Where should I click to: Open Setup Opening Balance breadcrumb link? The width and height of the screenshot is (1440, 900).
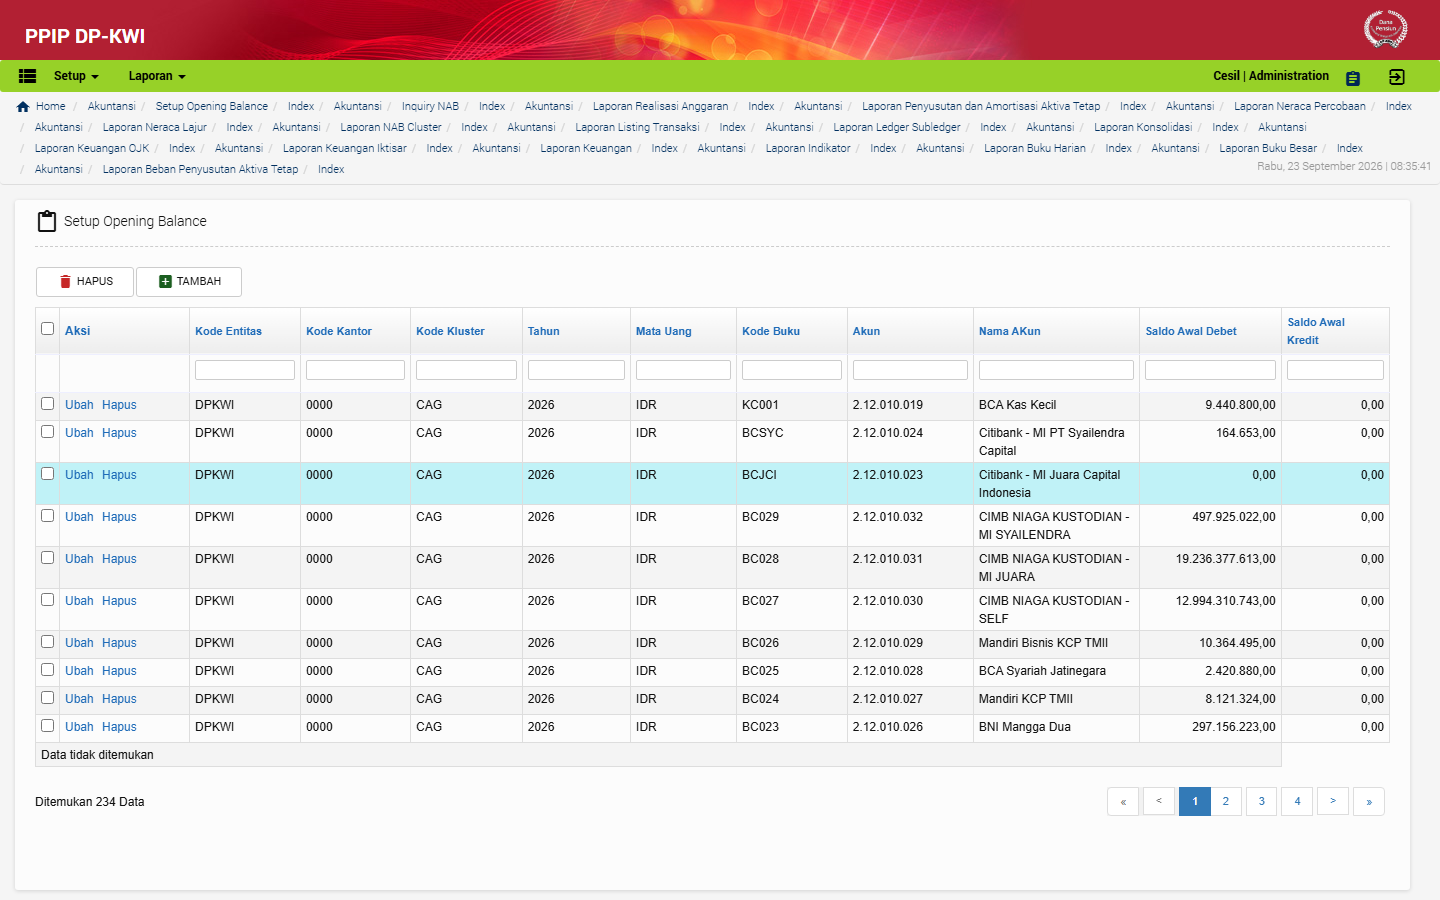coord(211,106)
